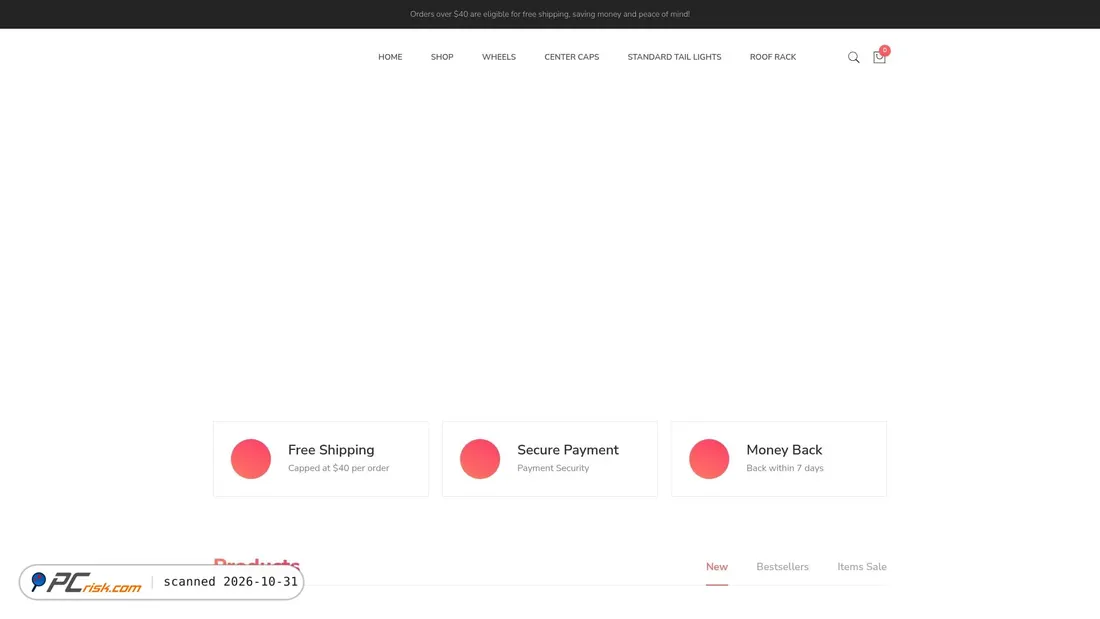Screen dimensions: 1100x619
Task: Click the red Money Back circle icon
Action: pos(709,459)
